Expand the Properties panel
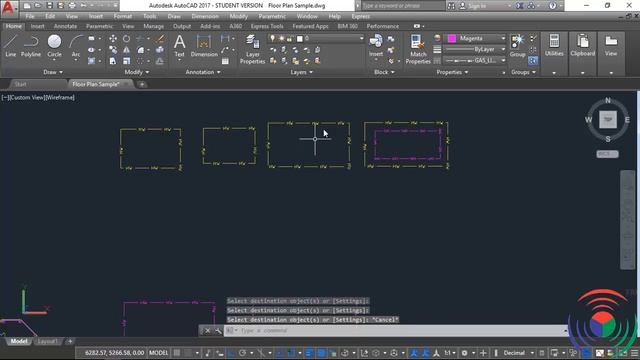 452,72
